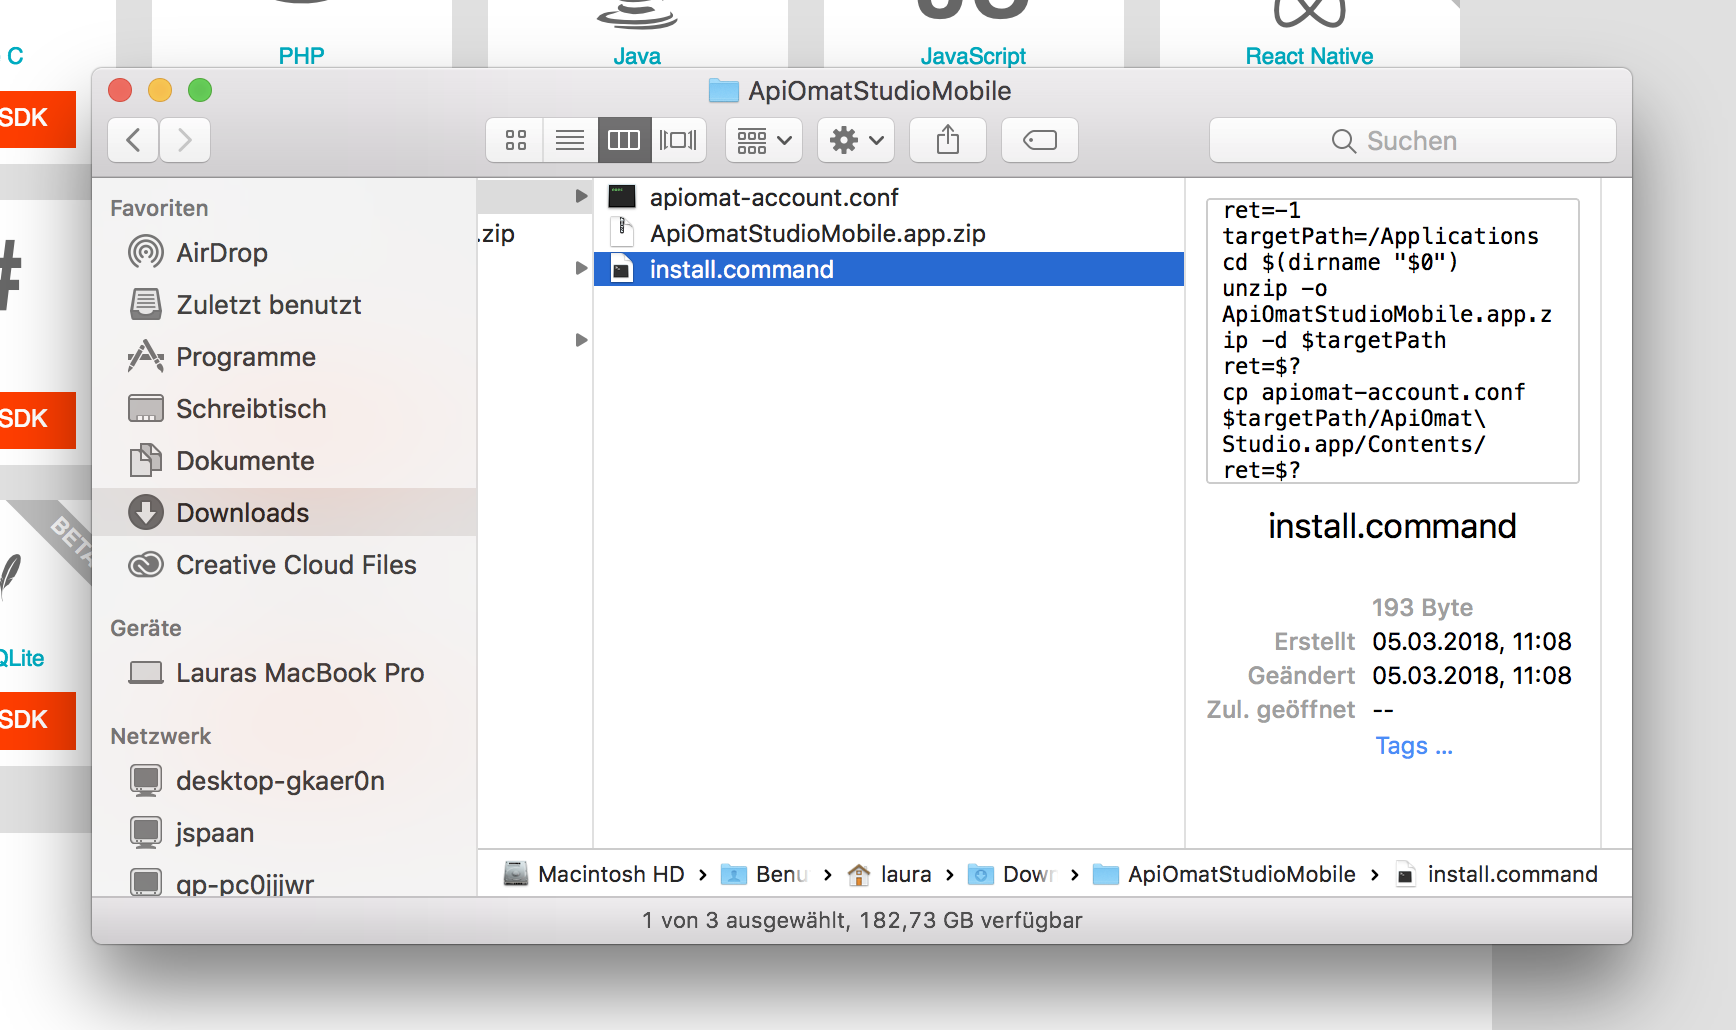Image resolution: width=1736 pixels, height=1030 pixels.
Task: Click the Netzwerk sidebar heading
Action: tap(160, 736)
